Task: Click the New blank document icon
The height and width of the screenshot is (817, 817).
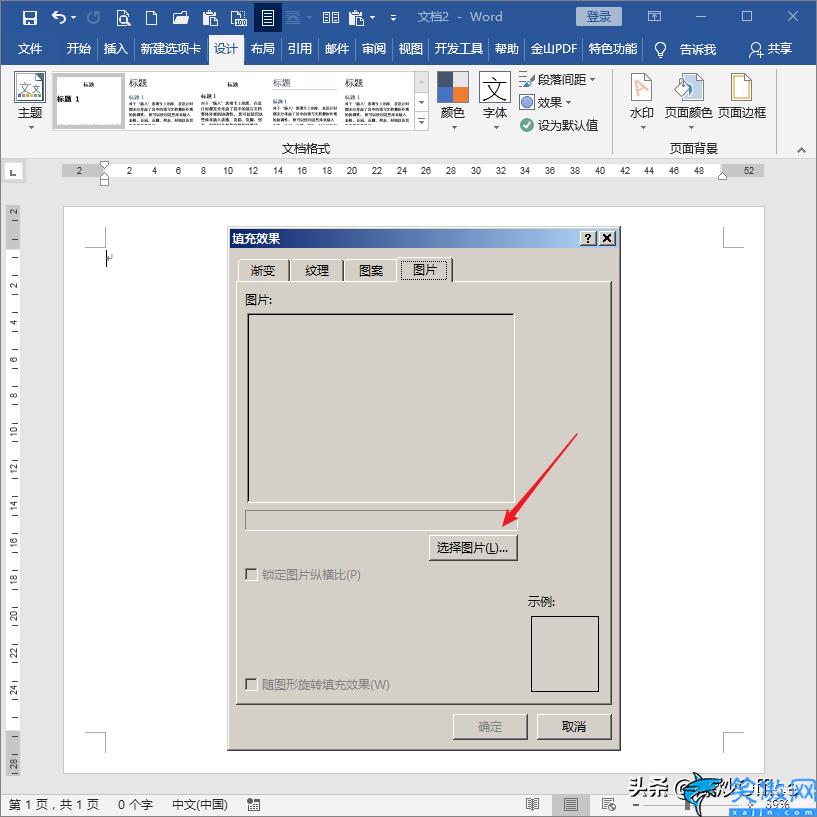Action: point(151,18)
